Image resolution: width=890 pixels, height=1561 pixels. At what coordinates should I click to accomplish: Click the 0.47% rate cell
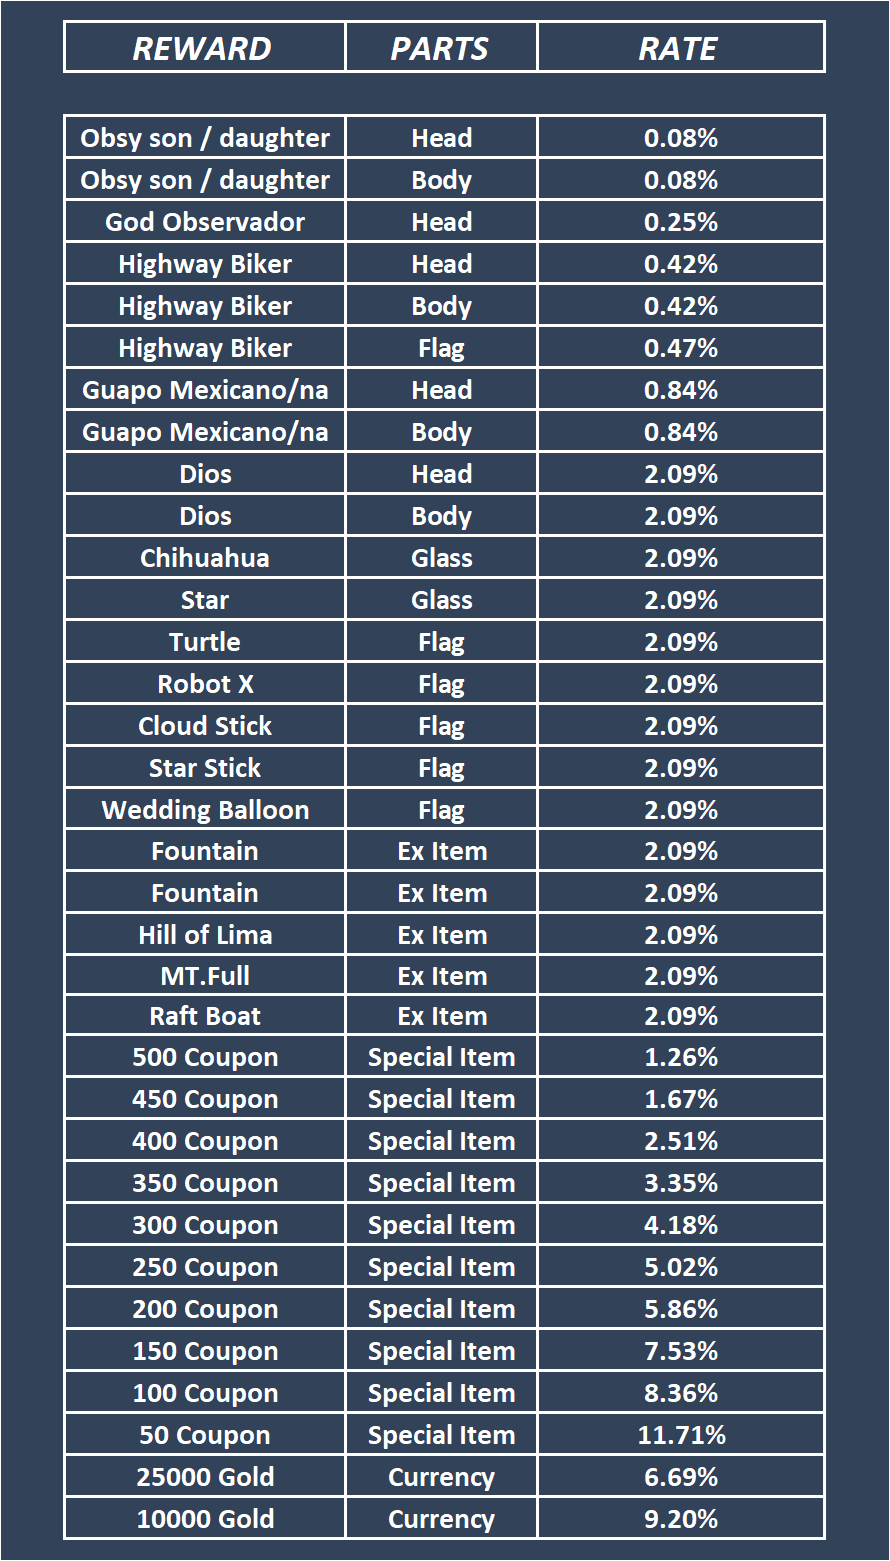pos(681,348)
